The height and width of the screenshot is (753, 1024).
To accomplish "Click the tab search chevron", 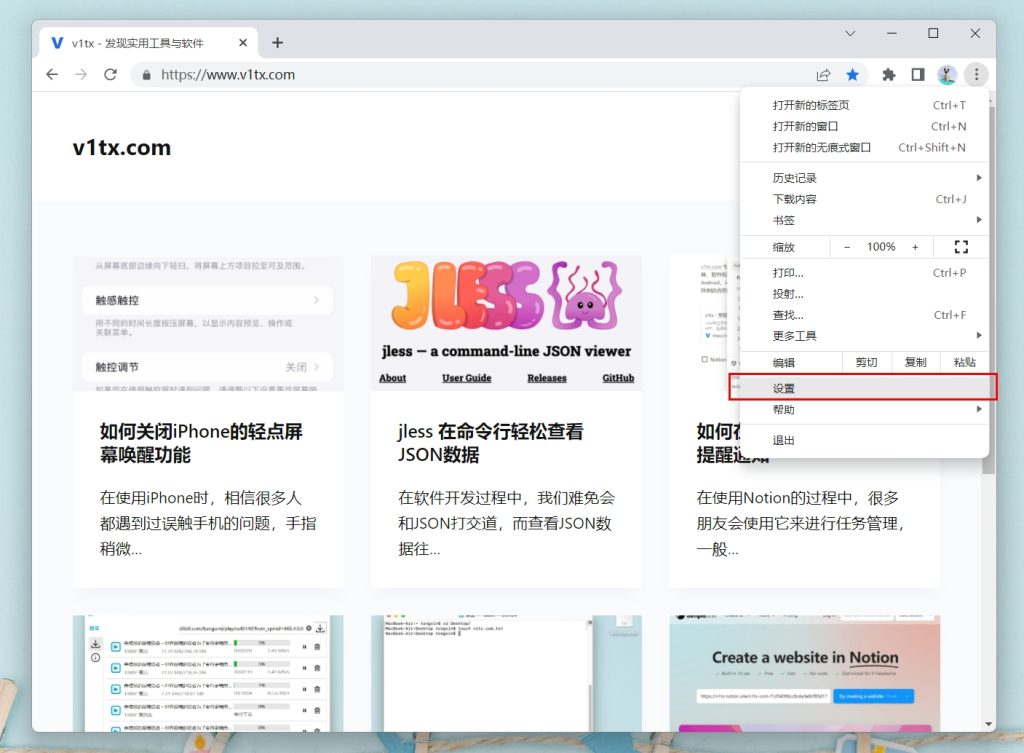I will tap(850, 33).
